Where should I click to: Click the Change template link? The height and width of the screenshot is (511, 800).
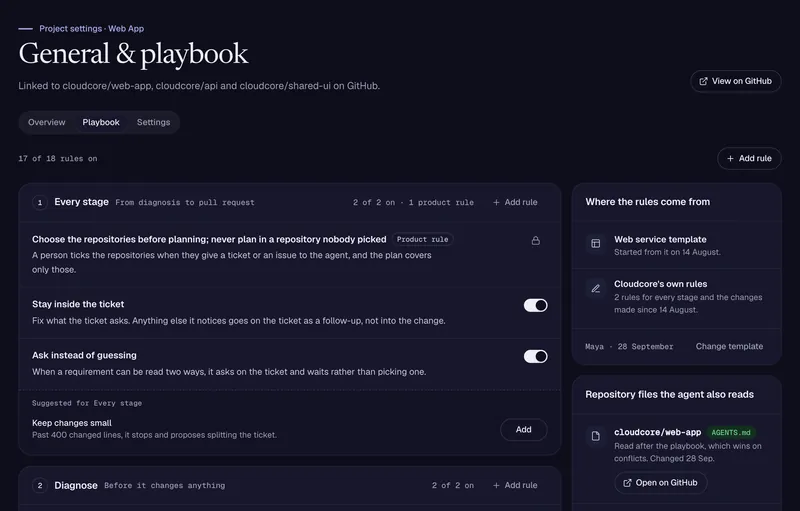pos(729,346)
